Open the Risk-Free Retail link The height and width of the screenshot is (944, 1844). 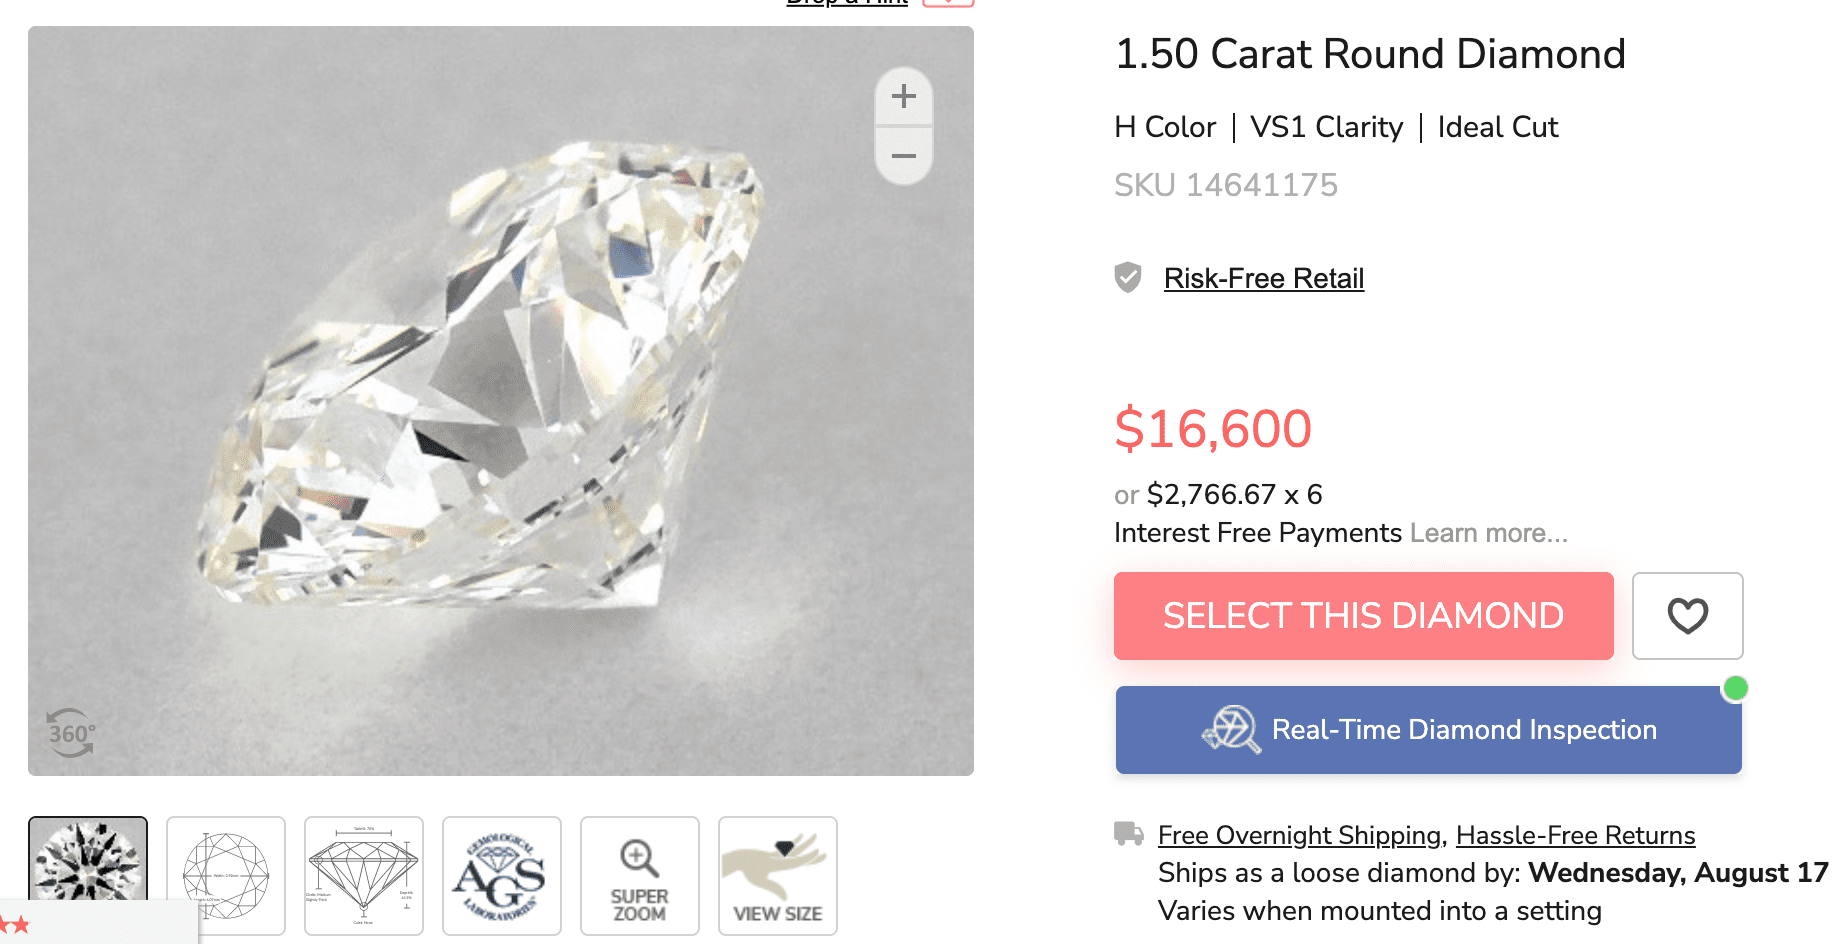click(1264, 278)
